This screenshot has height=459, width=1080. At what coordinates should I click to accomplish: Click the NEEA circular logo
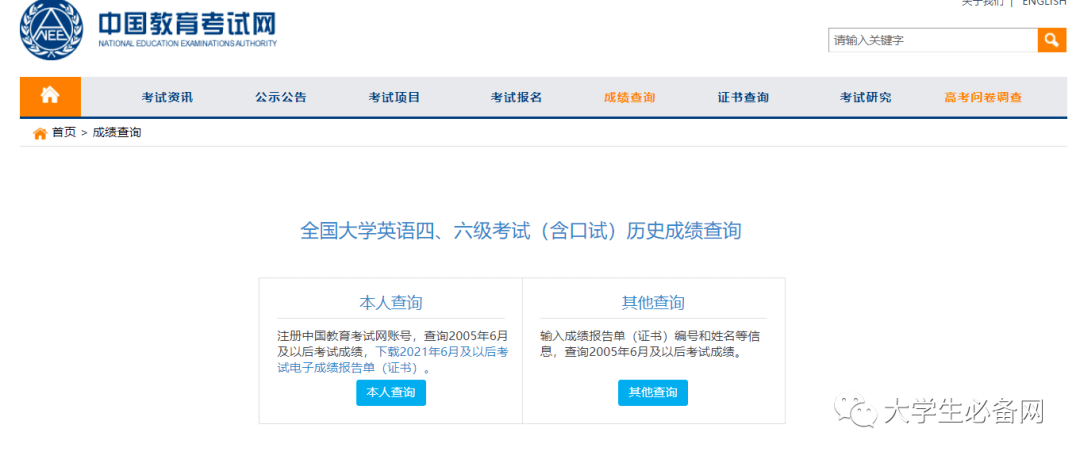coord(52,30)
